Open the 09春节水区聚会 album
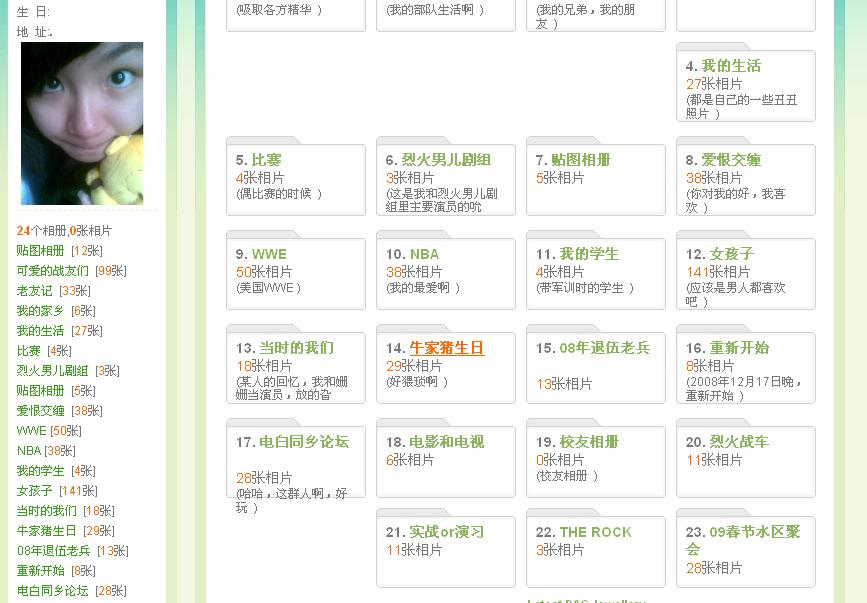 coord(755,532)
